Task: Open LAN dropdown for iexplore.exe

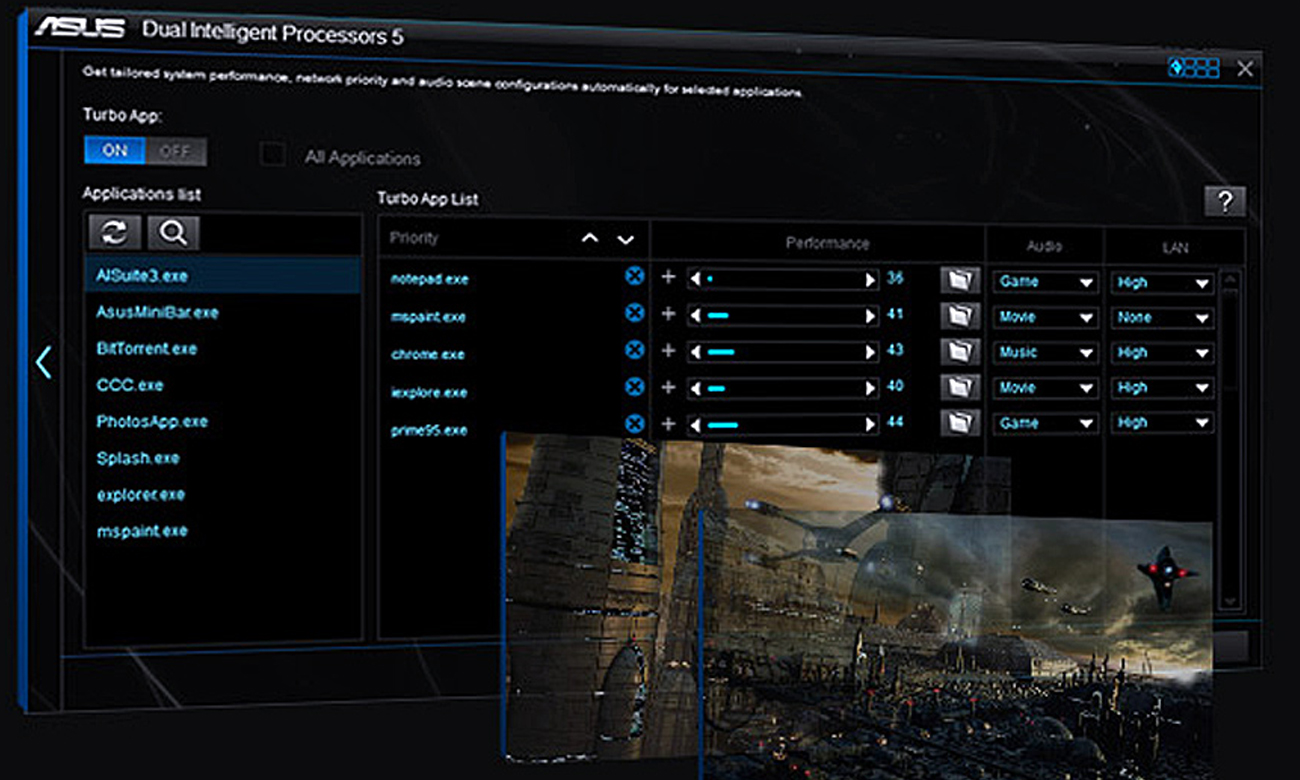Action: [1163, 388]
